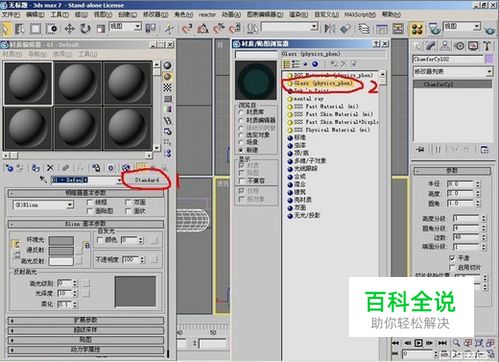The width and height of the screenshot is (499, 362).
Task: Switch browser to View Large Icons sphere
Action: point(315,64)
